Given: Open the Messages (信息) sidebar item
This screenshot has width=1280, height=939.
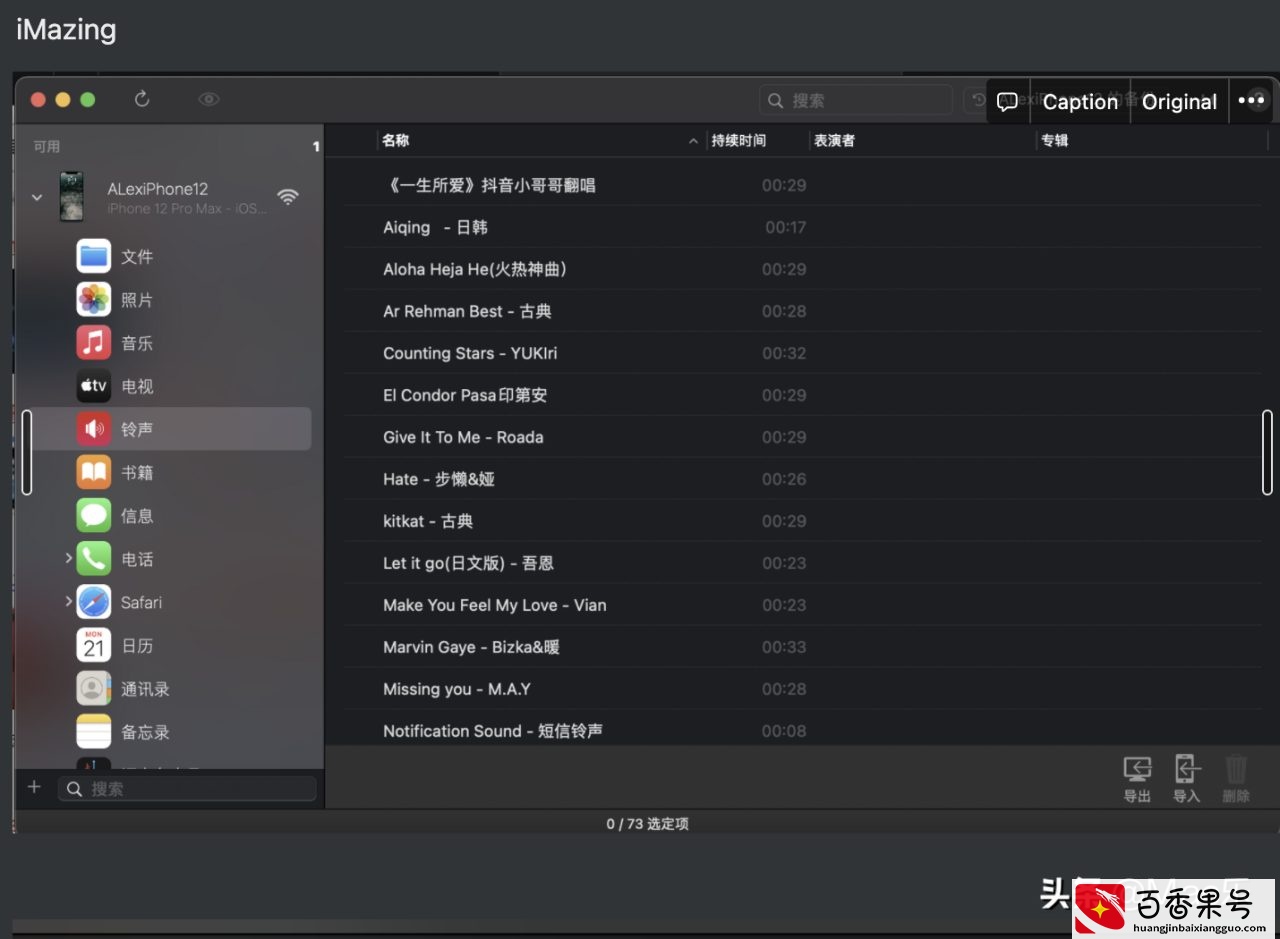Looking at the screenshot, I should tap(165, 516).
